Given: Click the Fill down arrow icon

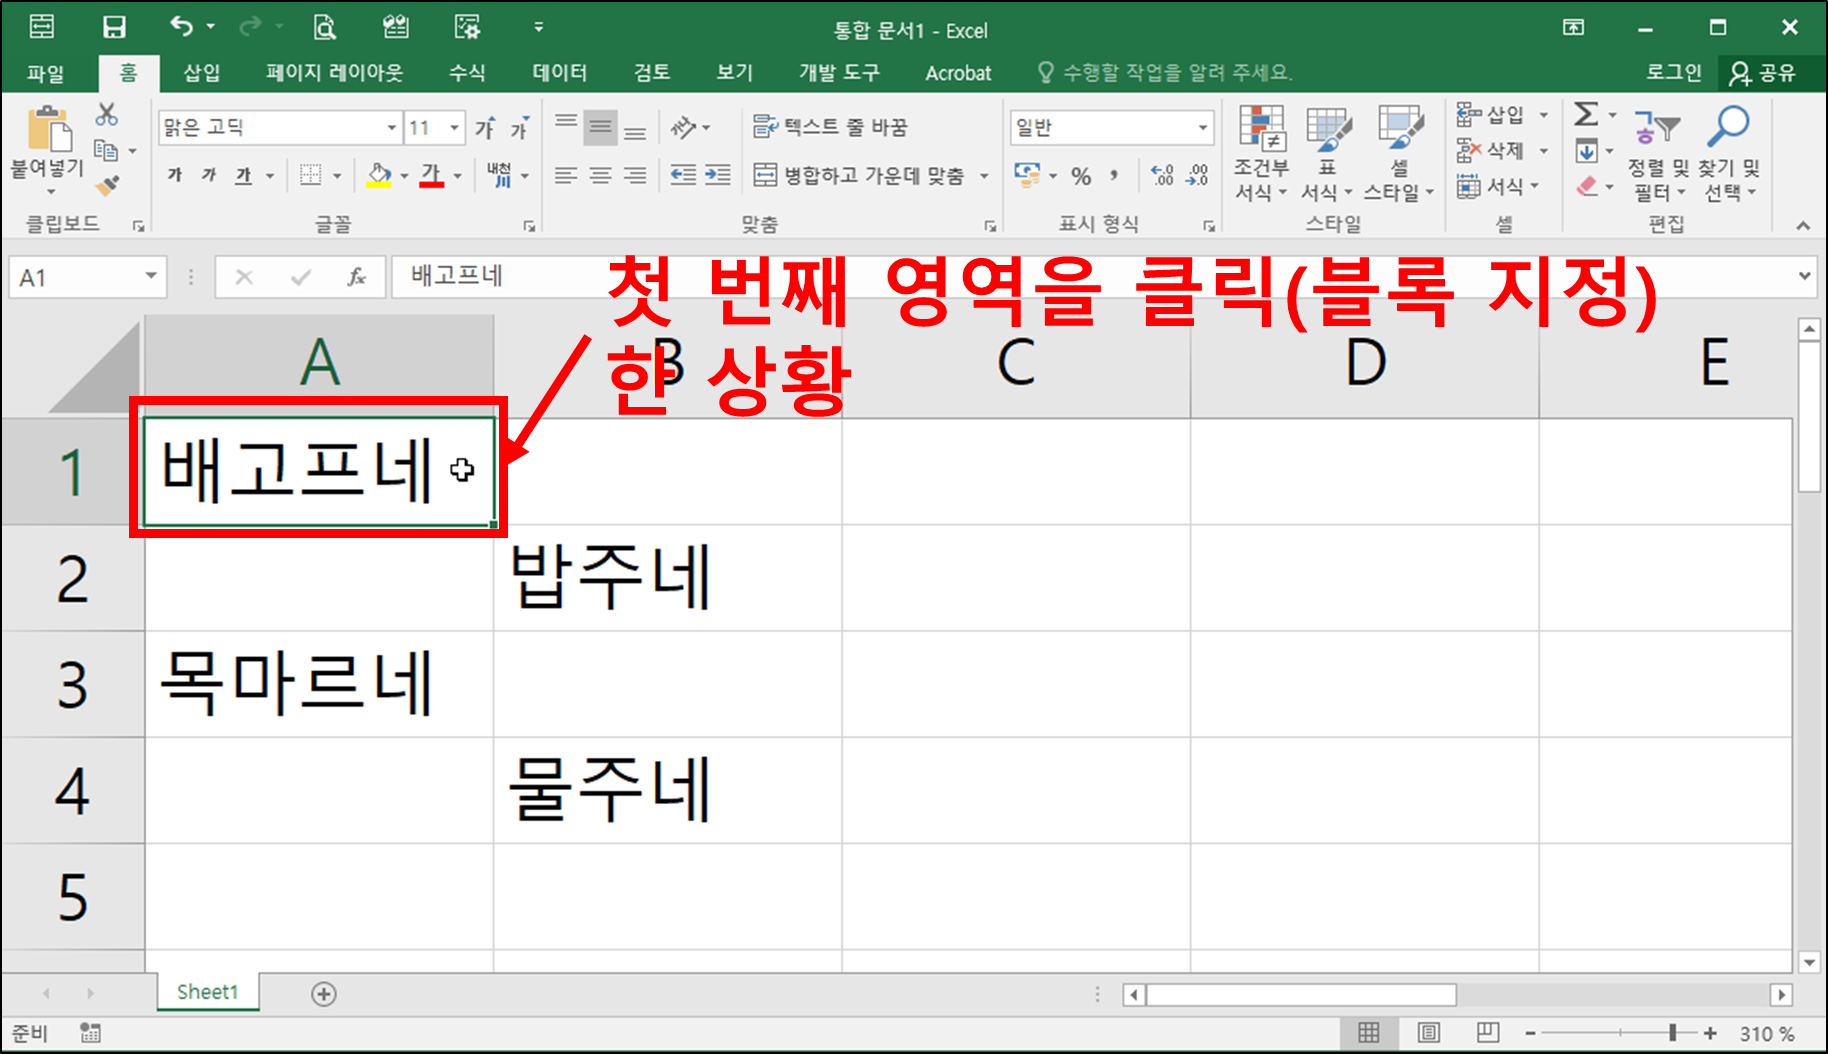Looking at the screenshot, I should tap(1587, 151).
